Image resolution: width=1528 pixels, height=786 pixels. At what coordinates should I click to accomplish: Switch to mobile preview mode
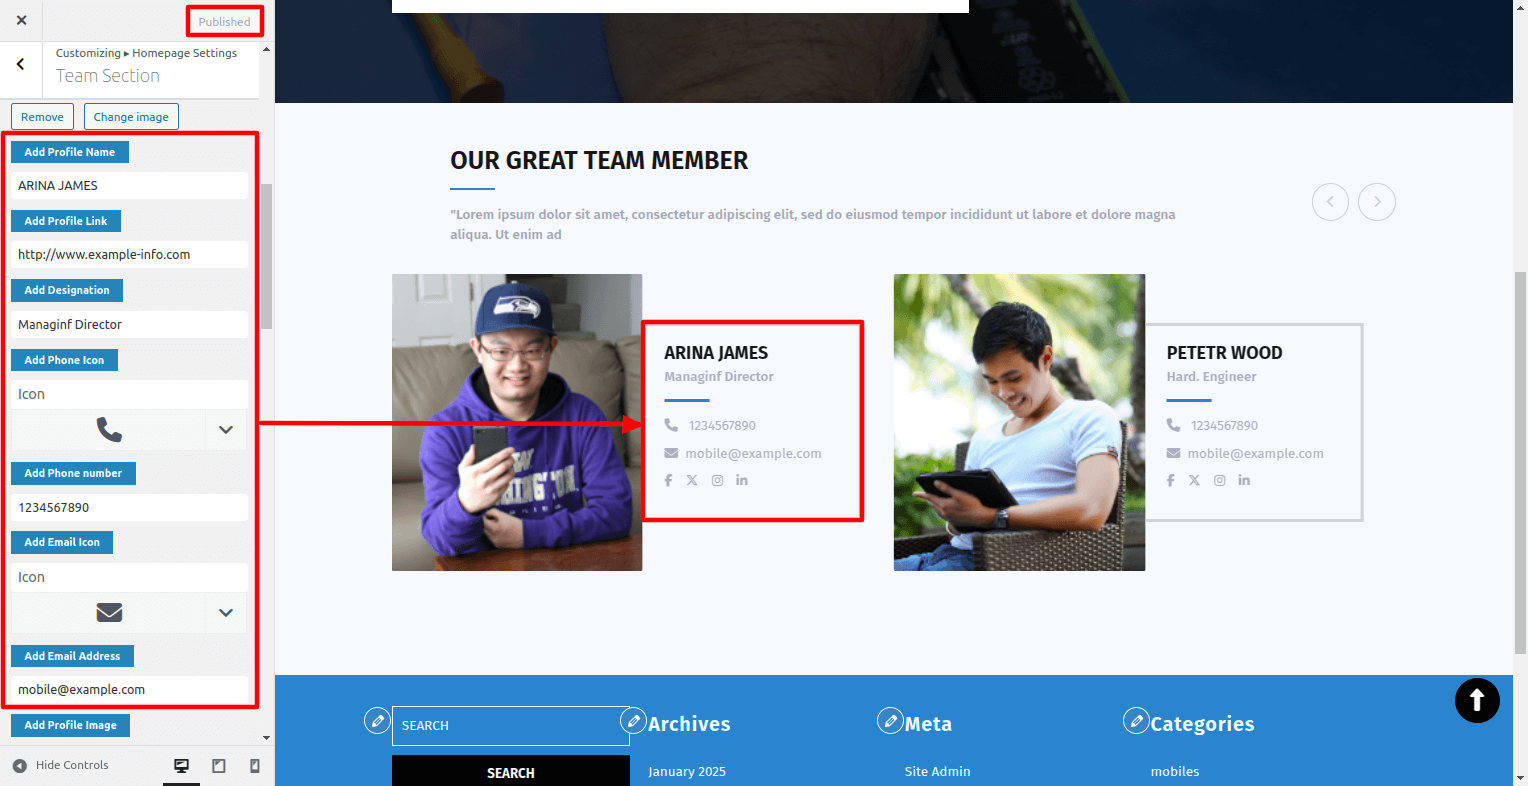254,766
